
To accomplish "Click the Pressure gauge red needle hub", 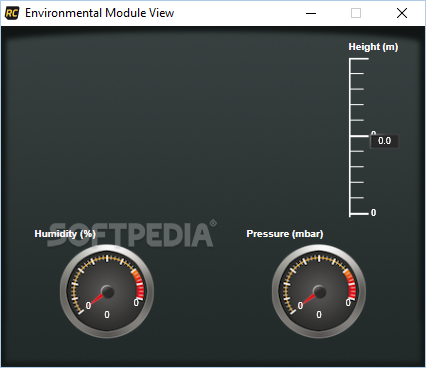I will click(x=319, y=292).
